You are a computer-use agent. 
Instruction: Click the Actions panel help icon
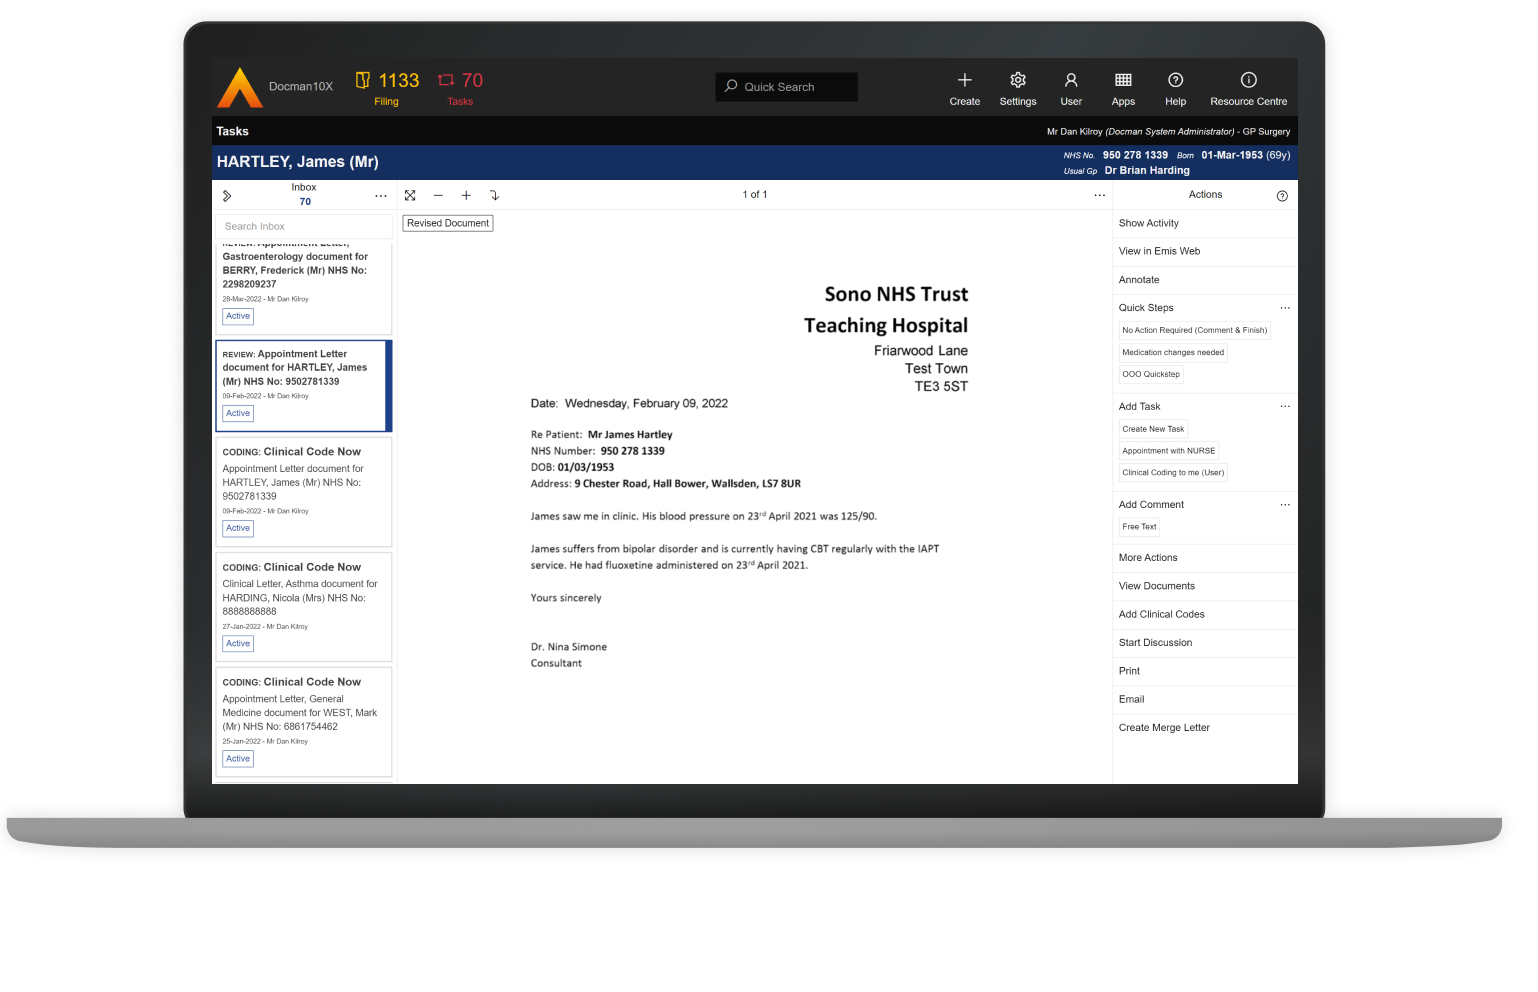pyautogui.click(x=1282, y=196)
